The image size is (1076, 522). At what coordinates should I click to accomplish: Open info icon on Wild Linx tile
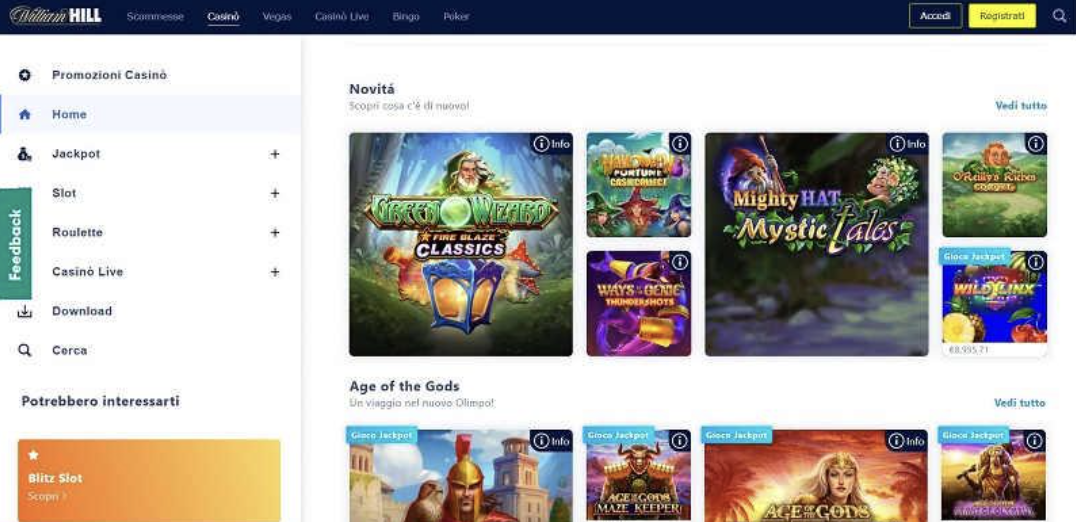tap(1036, 262)
